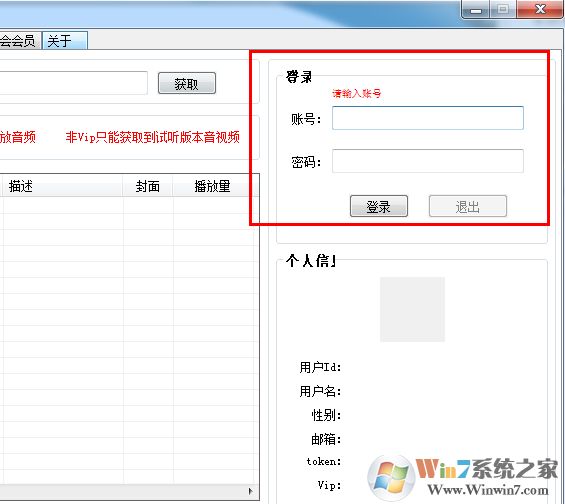Image resolution: width=565 pixels, height=504 pixels.
Task: Click the 用户名: label
Action: click(x=320, y=391)
